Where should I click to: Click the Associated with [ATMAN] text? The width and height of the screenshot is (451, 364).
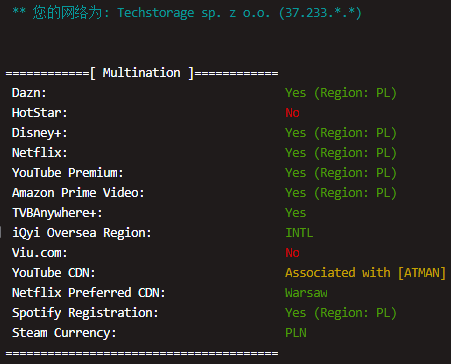click(x=365, y=273)
